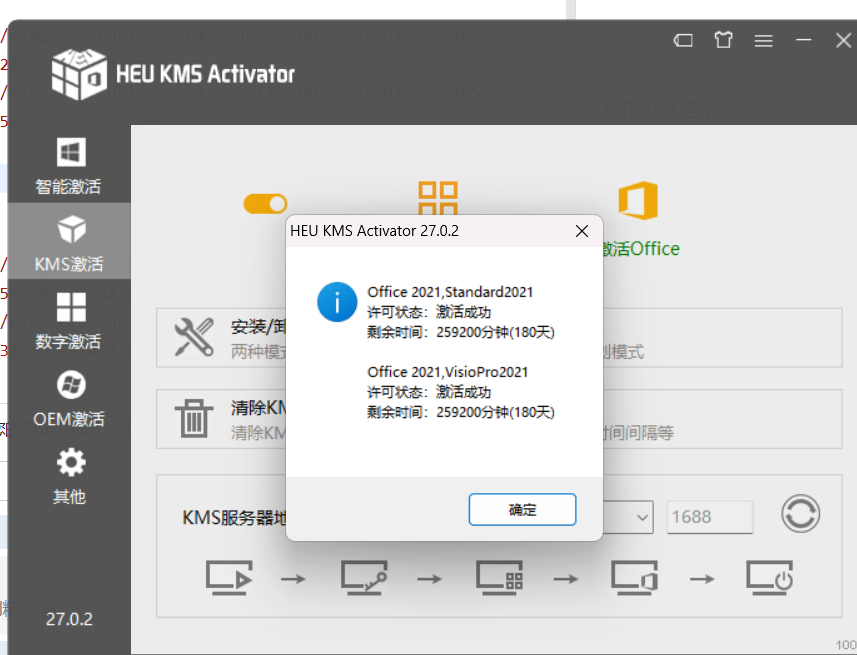Click the 确定 button in the dialog
This screenshot has width=857, height=655.
522,510
